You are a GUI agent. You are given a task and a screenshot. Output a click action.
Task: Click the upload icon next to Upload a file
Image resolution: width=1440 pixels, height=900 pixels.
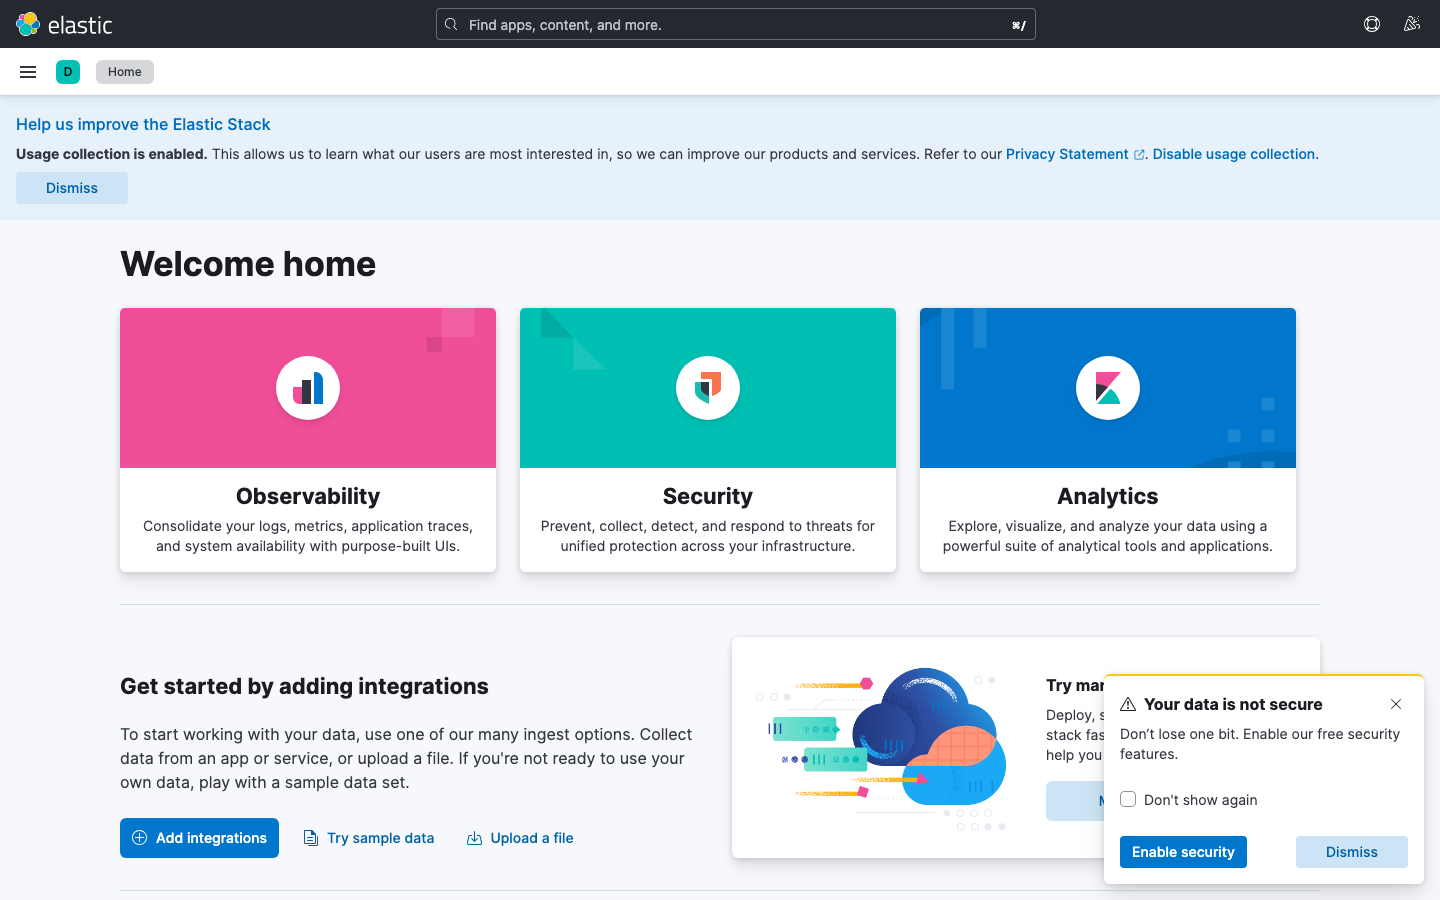point(475,838)
